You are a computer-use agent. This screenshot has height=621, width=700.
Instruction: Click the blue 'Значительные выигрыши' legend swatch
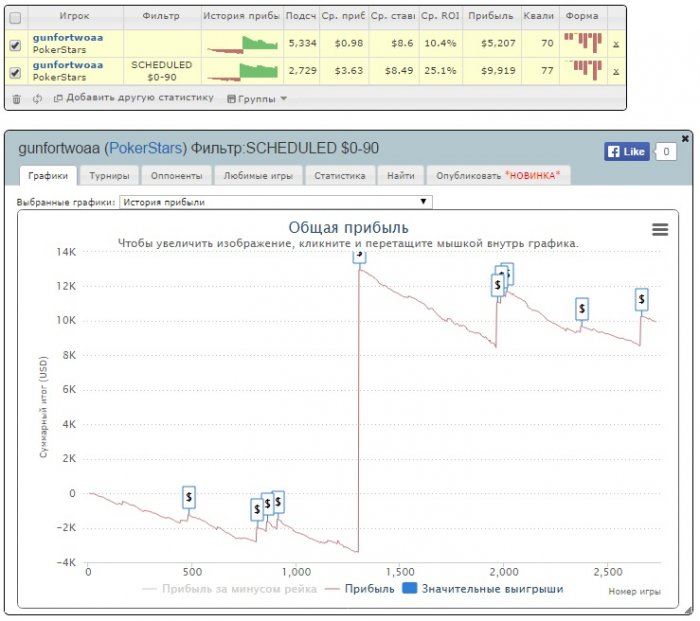tap(409, 588)
